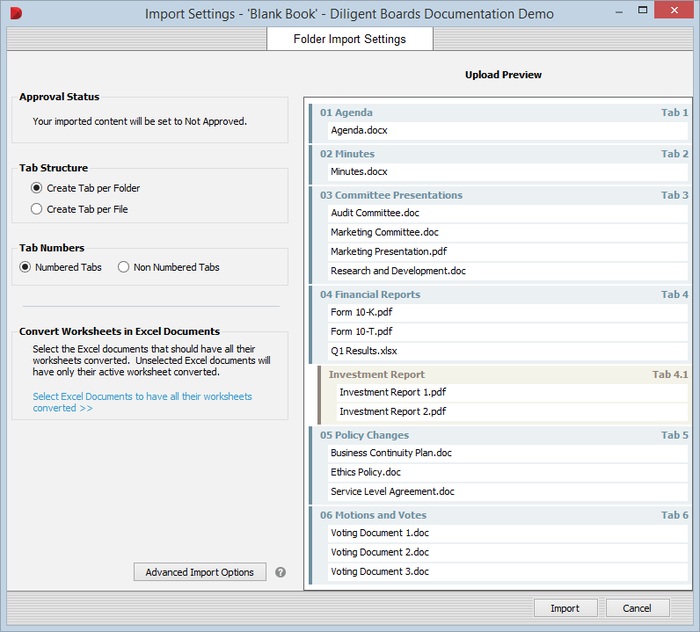Select Create Tab per Folder option
The image size is (700, 632).
37,188
